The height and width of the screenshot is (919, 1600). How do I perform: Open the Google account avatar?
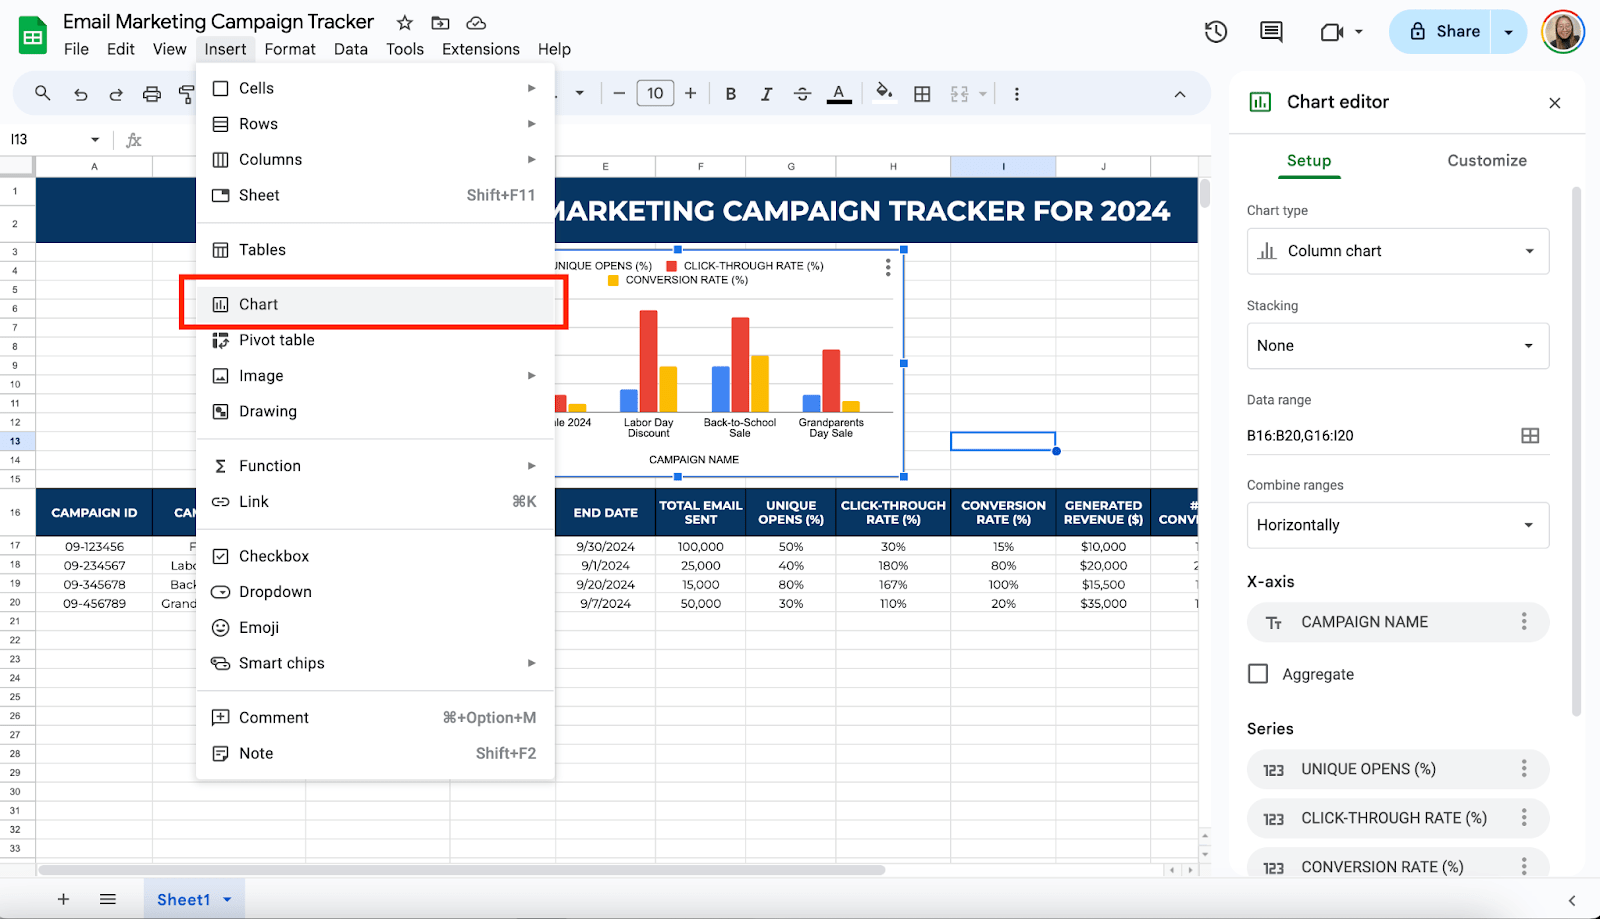pyautogui.click(x=1562, y=32)
